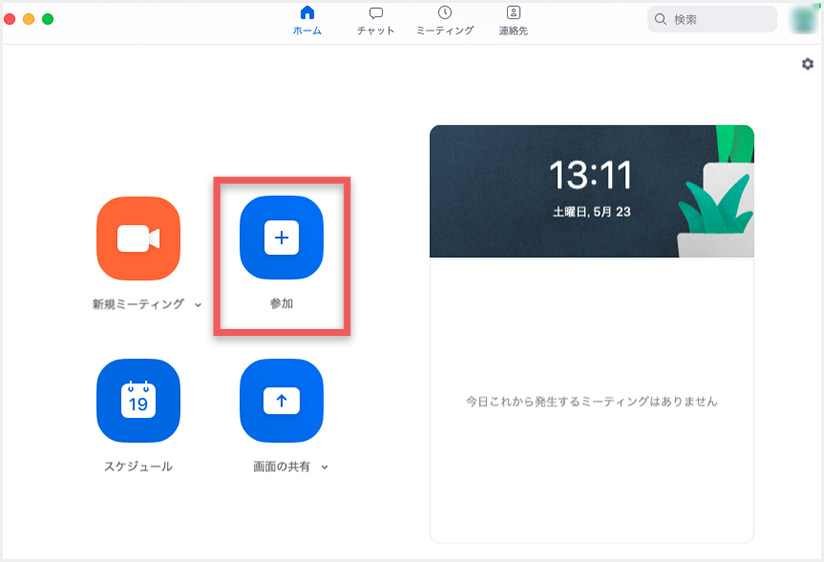Minimize the window with the yellow button
The image size is (824, 562).
(28, 19)
